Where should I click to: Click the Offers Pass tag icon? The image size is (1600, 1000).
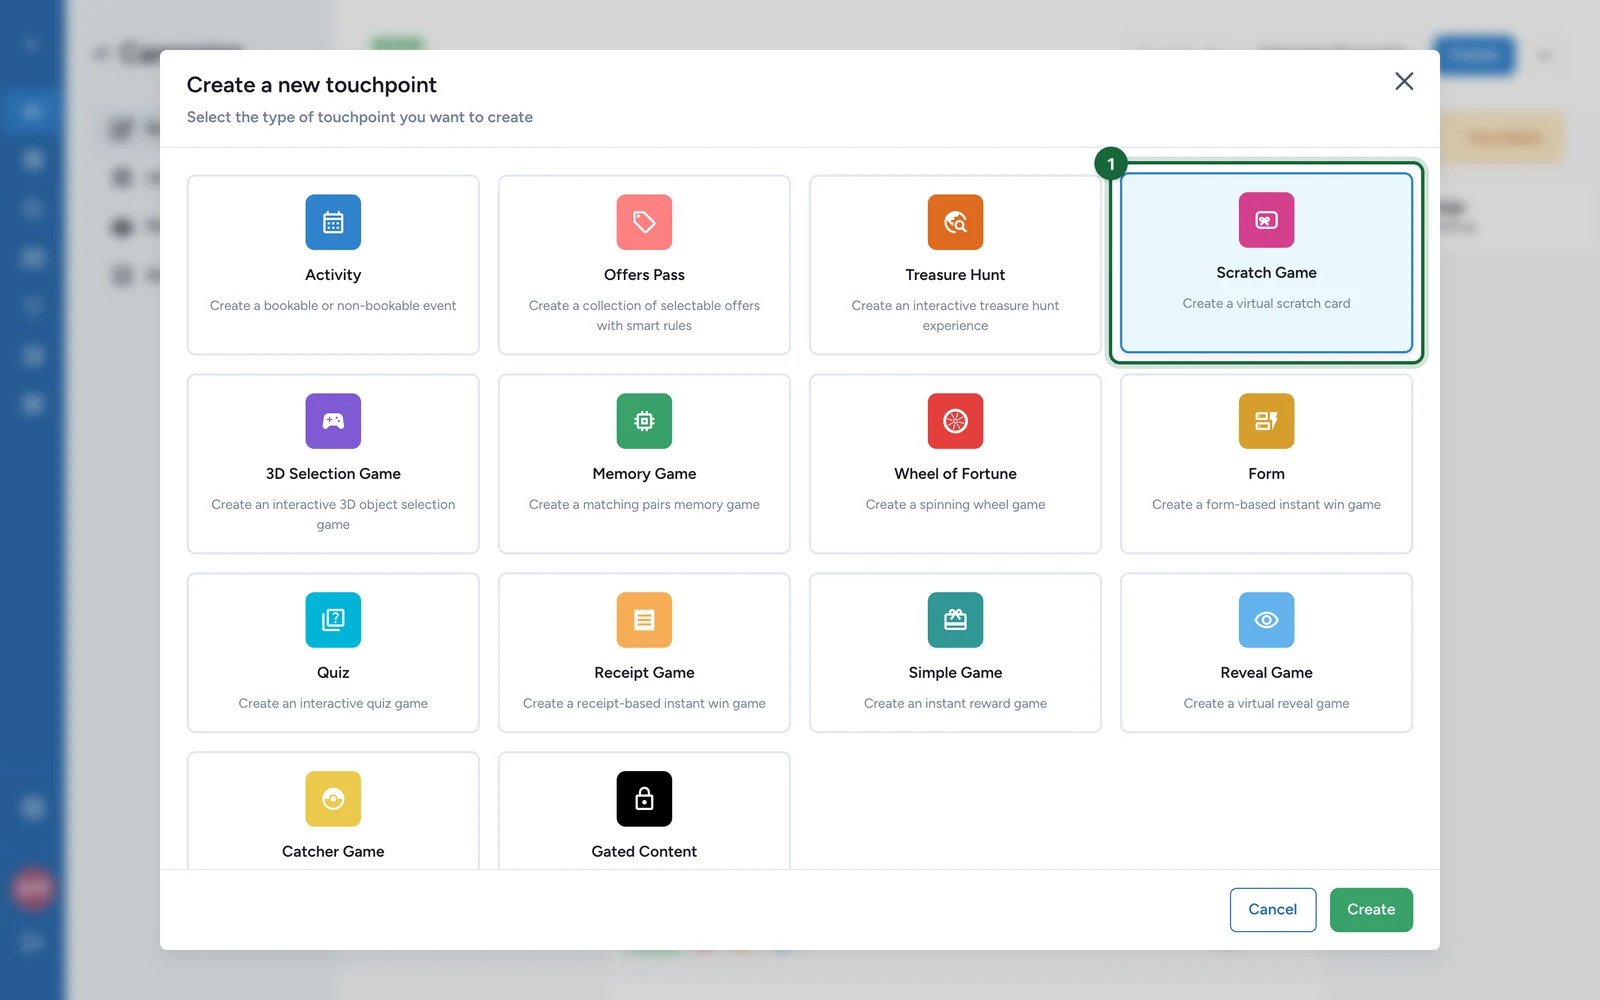(x=644, y=222)
